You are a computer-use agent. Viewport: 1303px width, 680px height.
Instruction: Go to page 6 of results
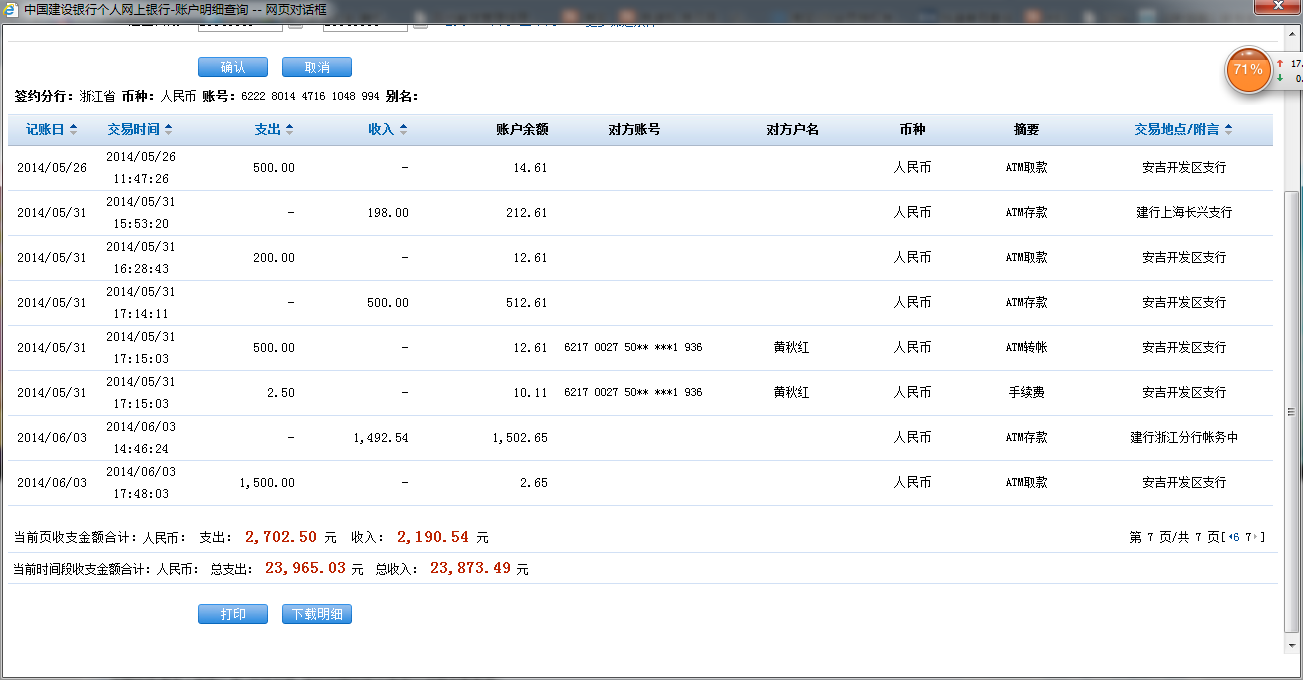[x=1237, y=538]
